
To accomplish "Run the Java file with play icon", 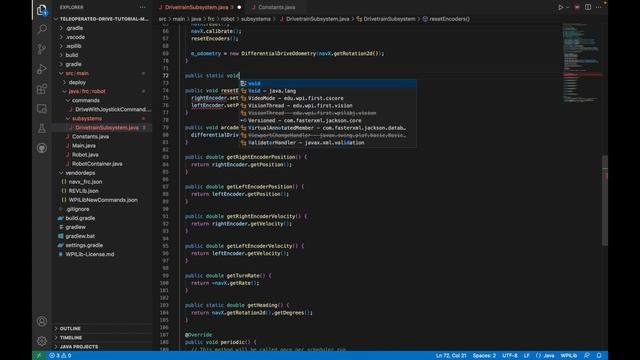I will [560, 7].
